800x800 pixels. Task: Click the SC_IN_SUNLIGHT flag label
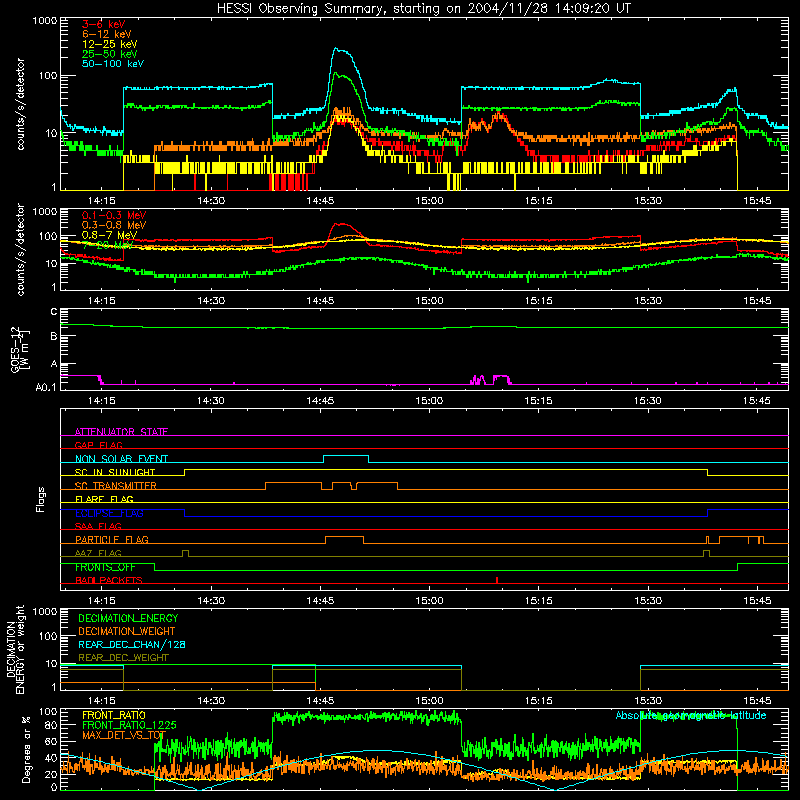[x=115, y=472]
